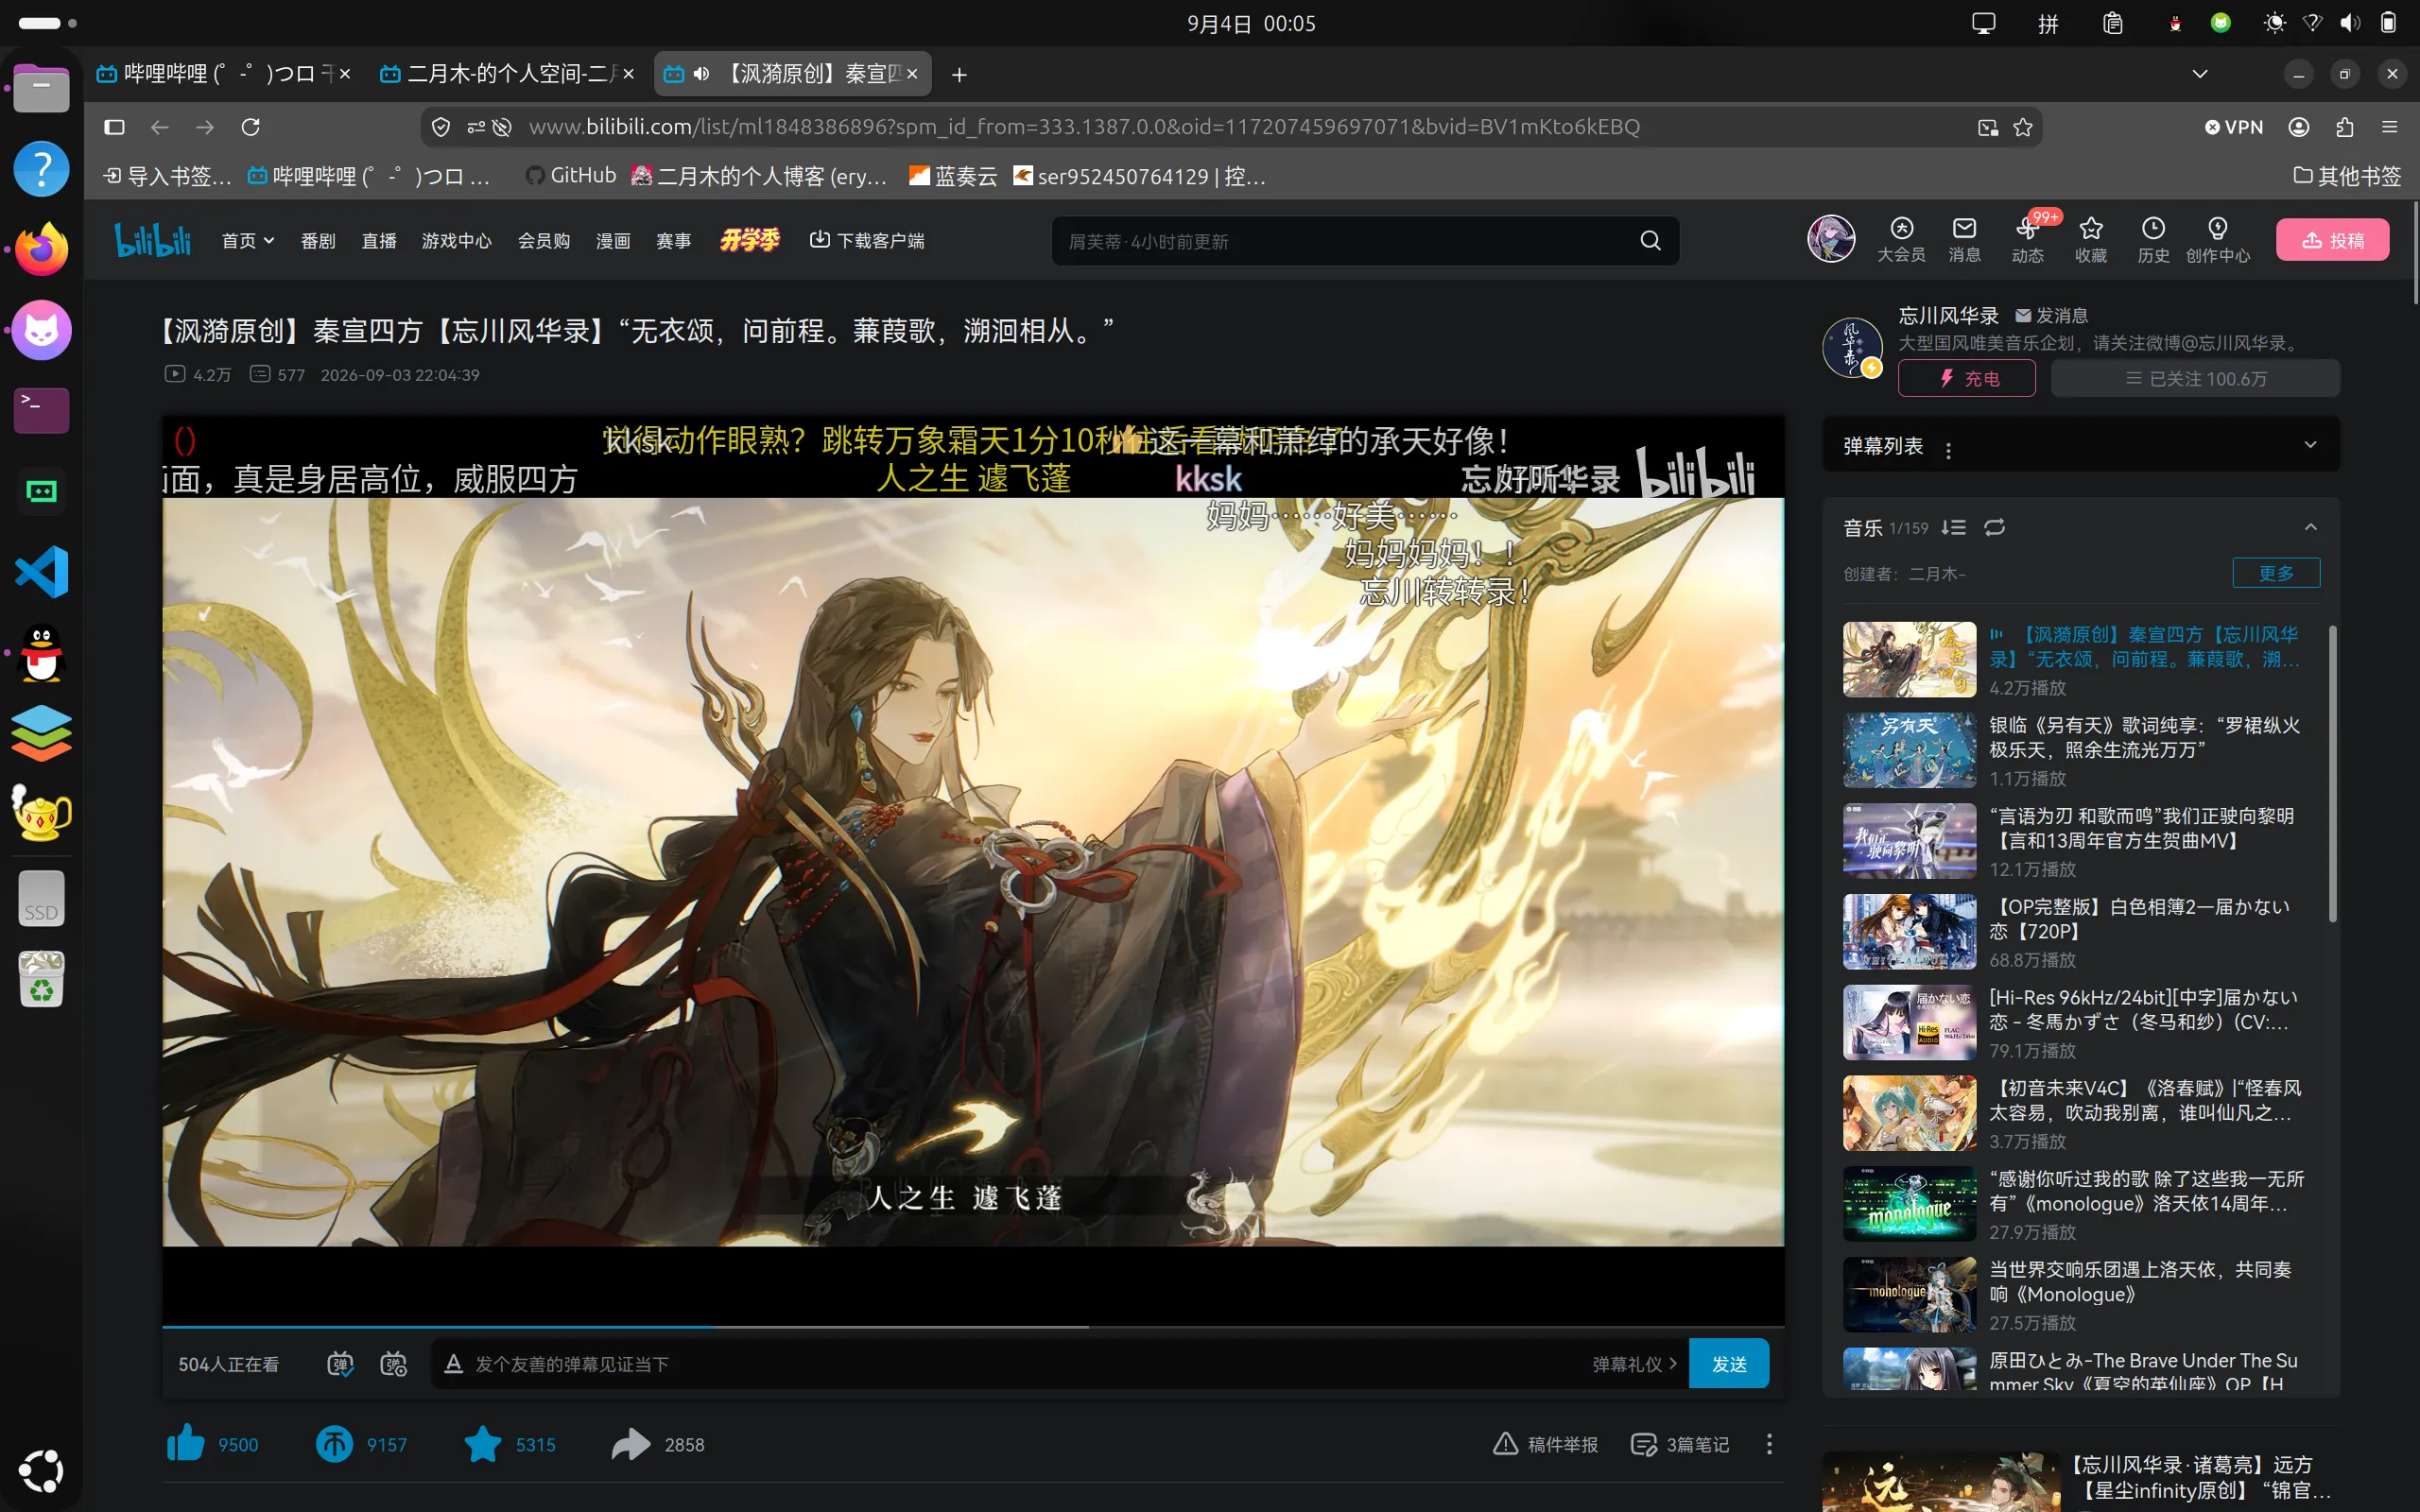Open the Terminal from the dock
The image size is (2420, 1512).
tap(41, 409)
